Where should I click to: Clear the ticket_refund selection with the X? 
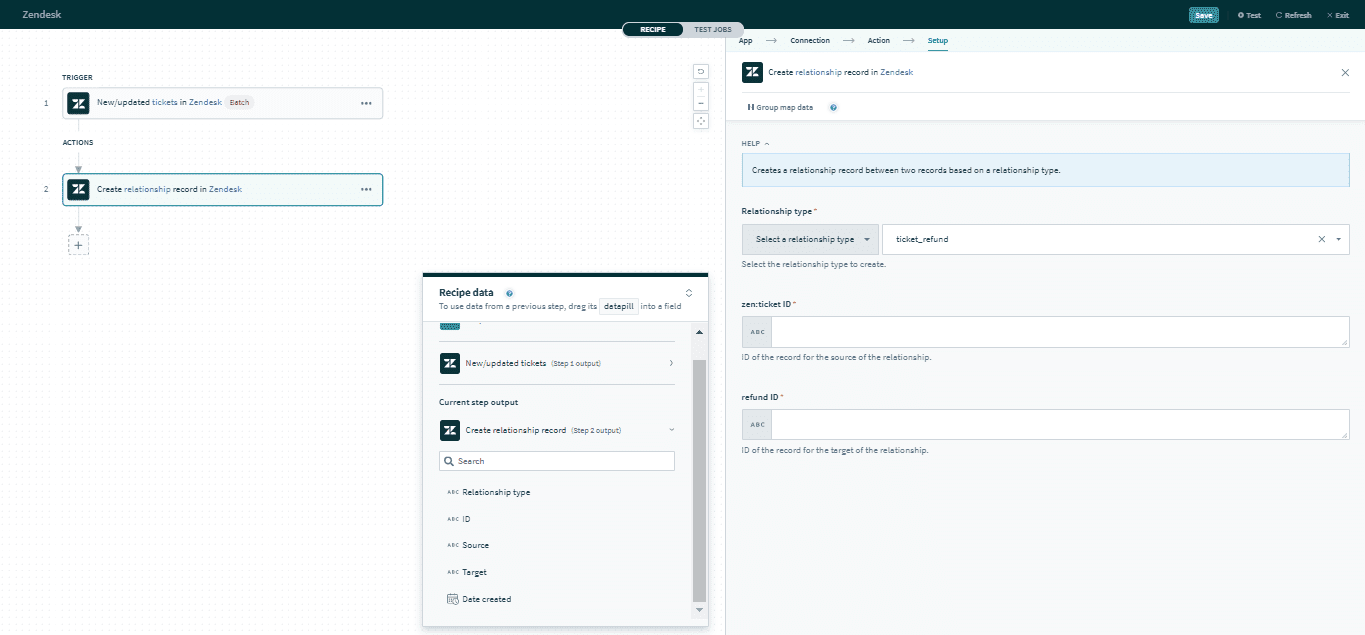pyautogui.click(x=1322, y=239)
